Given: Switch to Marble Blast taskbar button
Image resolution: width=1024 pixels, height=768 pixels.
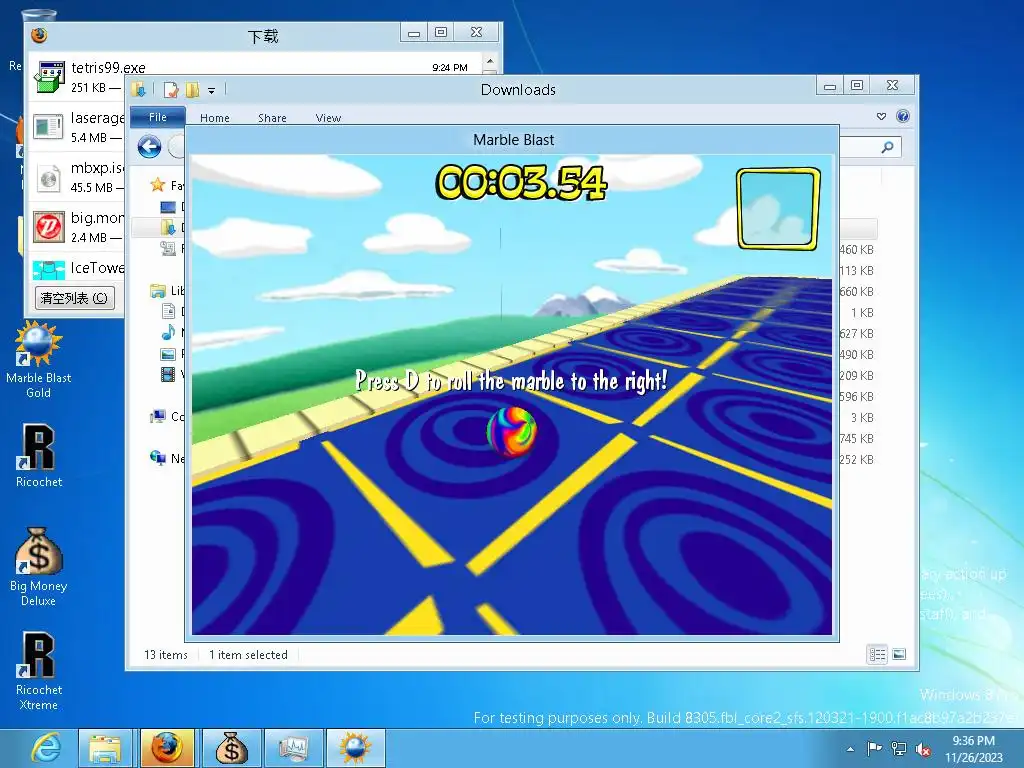Looking at the screenshot, I should click(355, 748).
